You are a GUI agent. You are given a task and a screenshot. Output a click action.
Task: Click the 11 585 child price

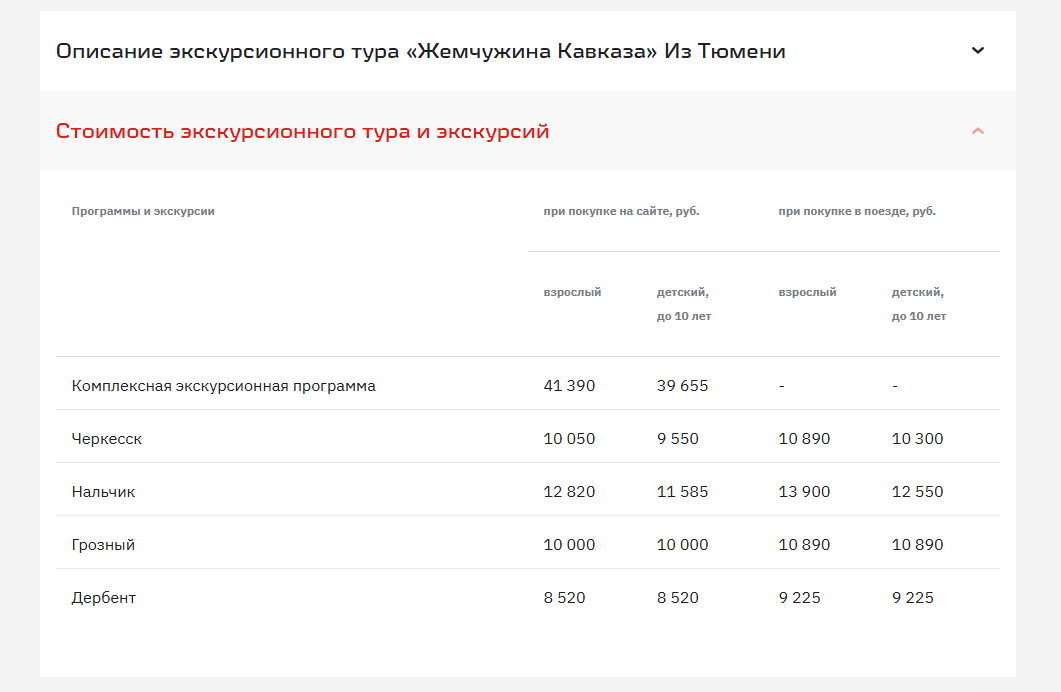pos(682,492)
